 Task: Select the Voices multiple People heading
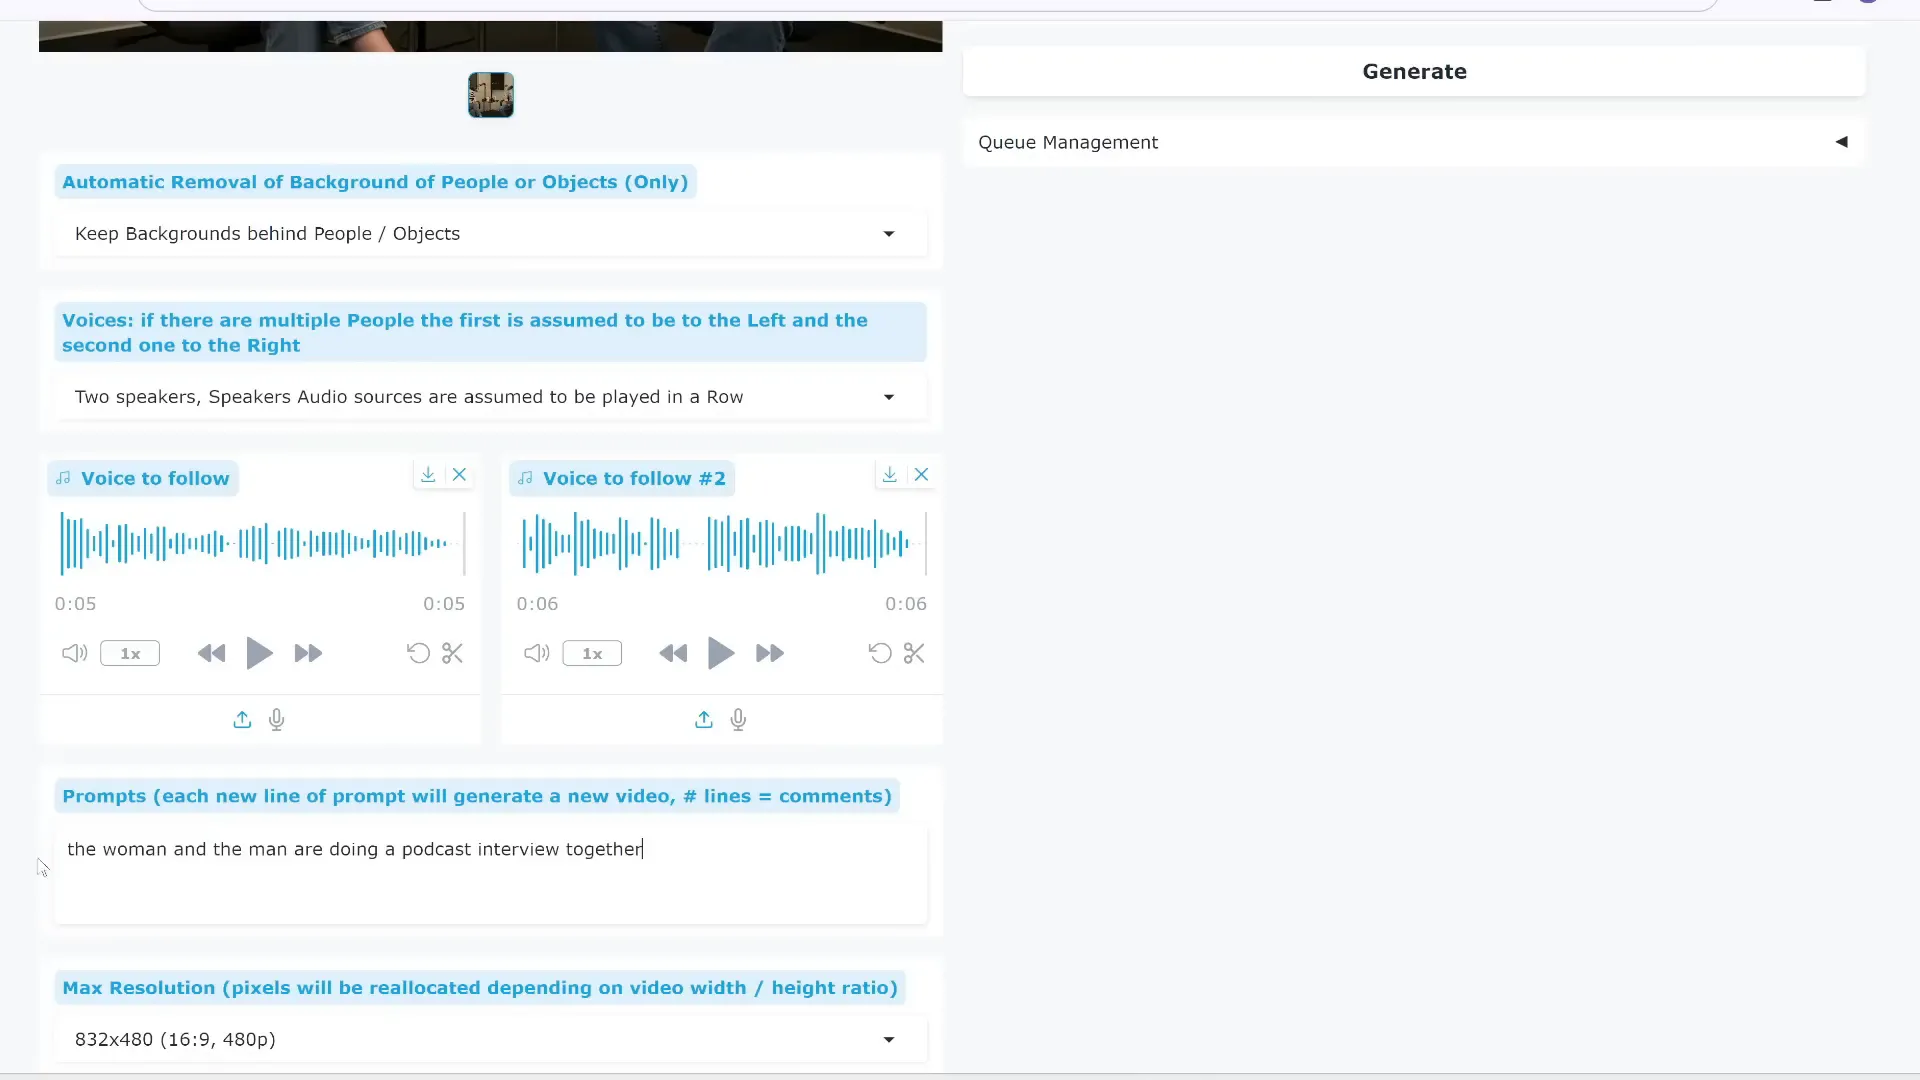coord(491,333)
